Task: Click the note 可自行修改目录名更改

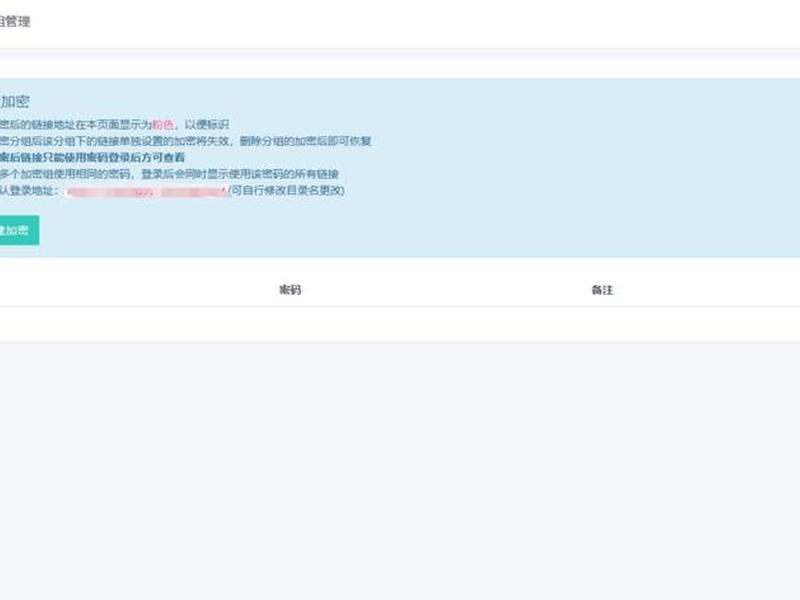Action: pyautogui.click(x=286, y=190)
